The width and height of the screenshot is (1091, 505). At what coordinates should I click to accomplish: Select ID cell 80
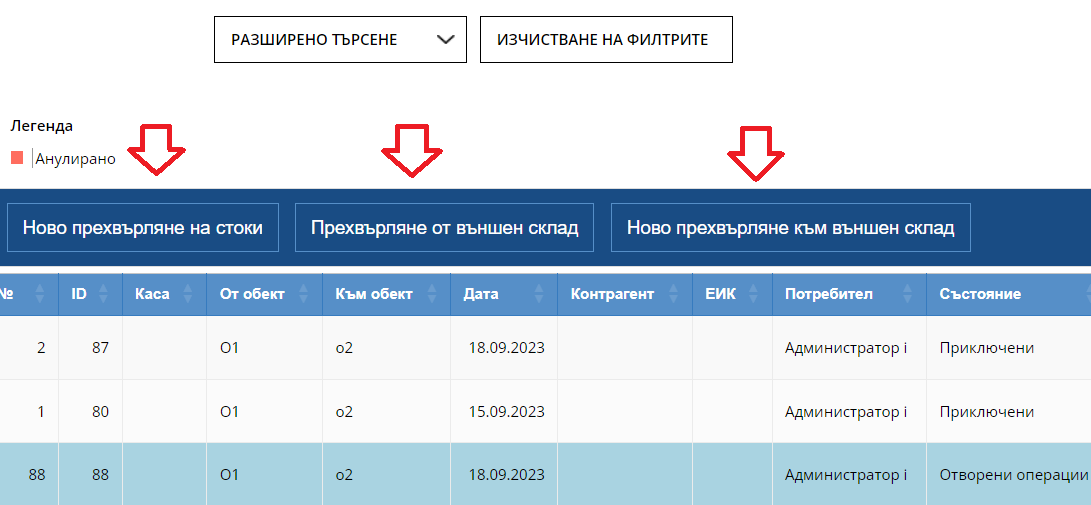coord(90,412)
